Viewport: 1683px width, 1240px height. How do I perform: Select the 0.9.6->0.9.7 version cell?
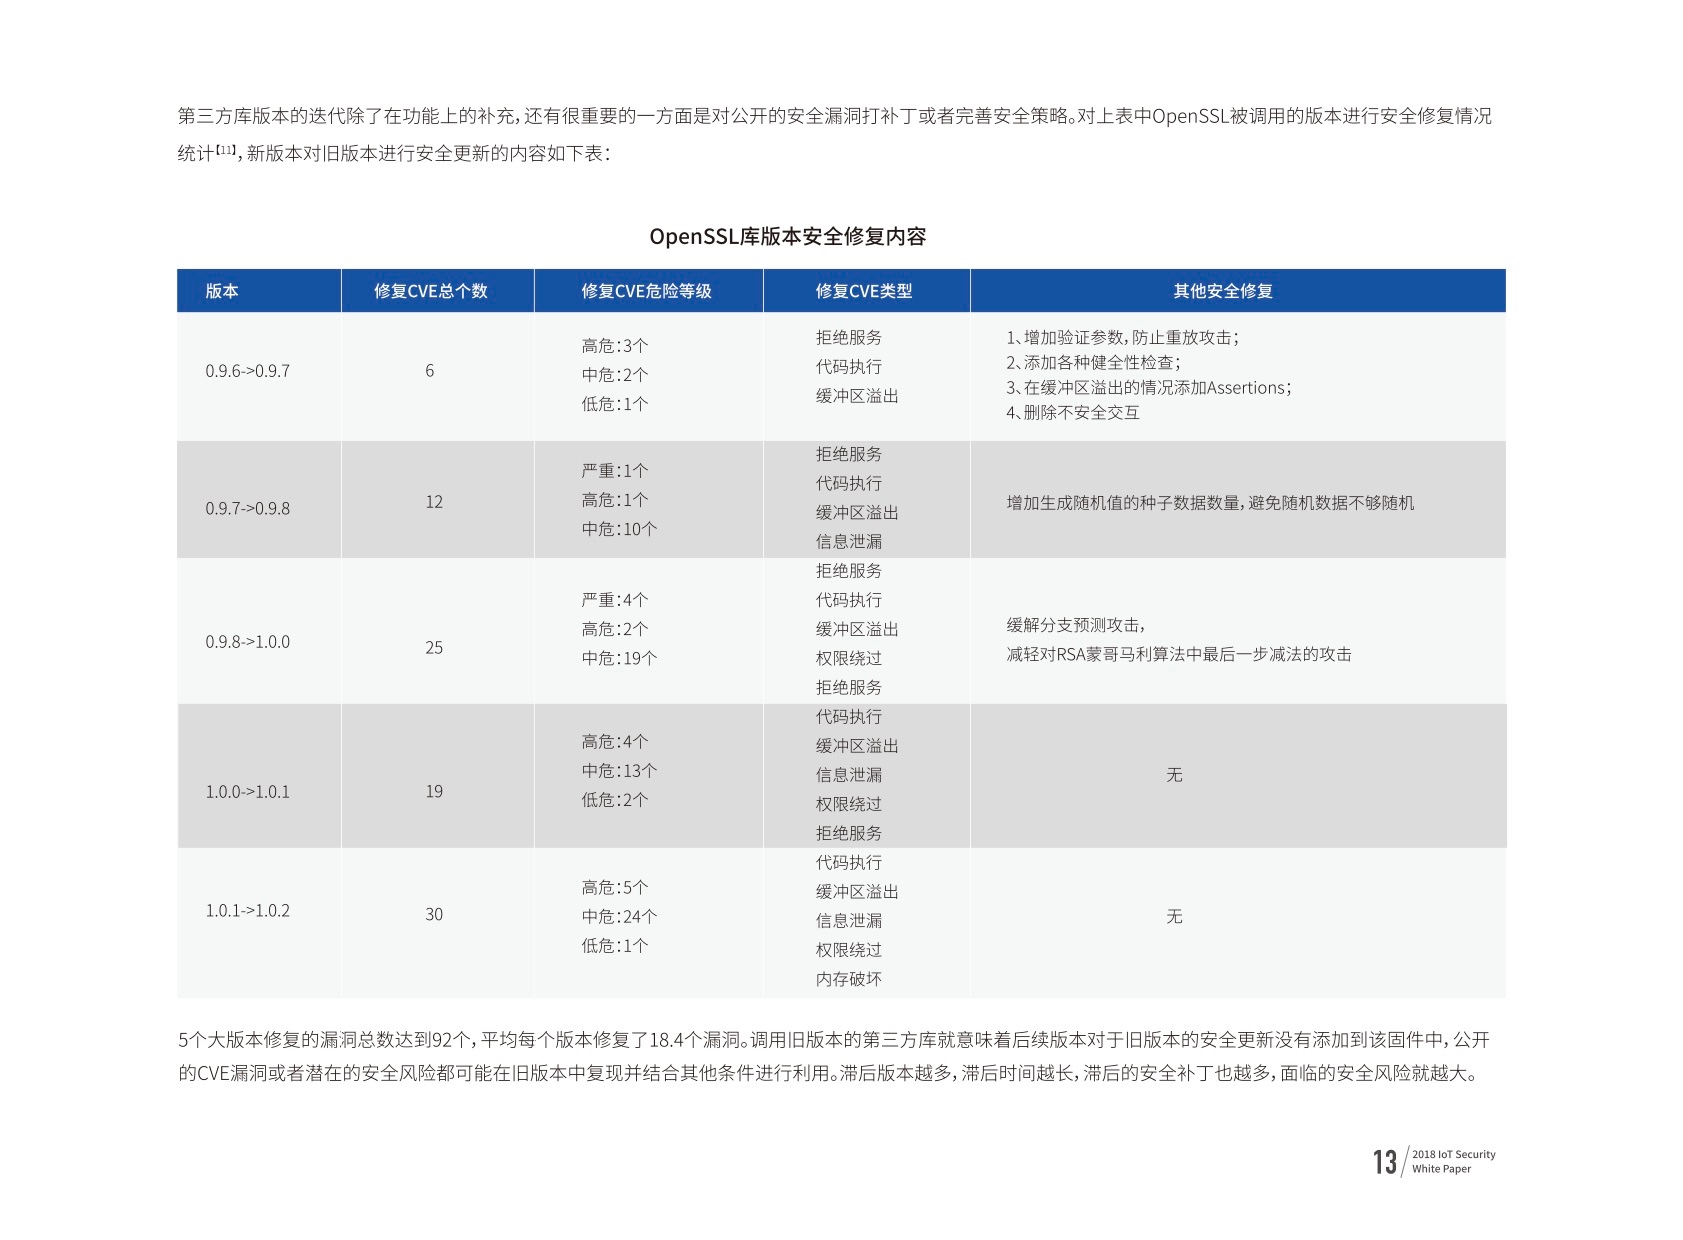tap(248, 371)
